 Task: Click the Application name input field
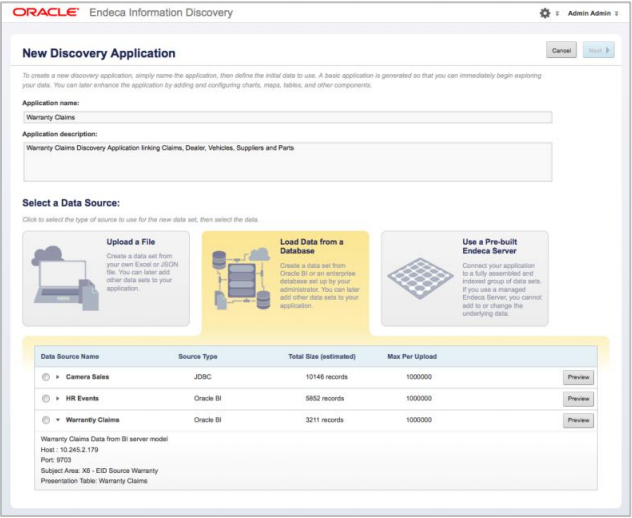click(288, 117)
